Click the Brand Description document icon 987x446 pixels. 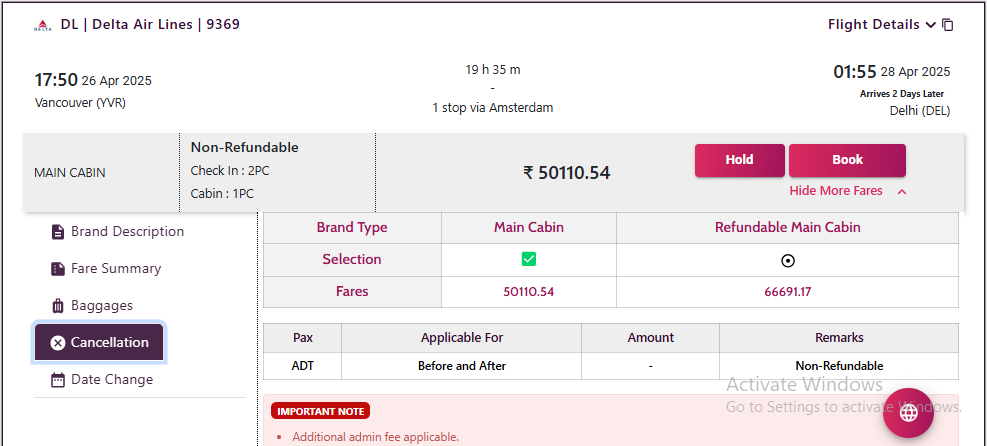pos(58,232)
